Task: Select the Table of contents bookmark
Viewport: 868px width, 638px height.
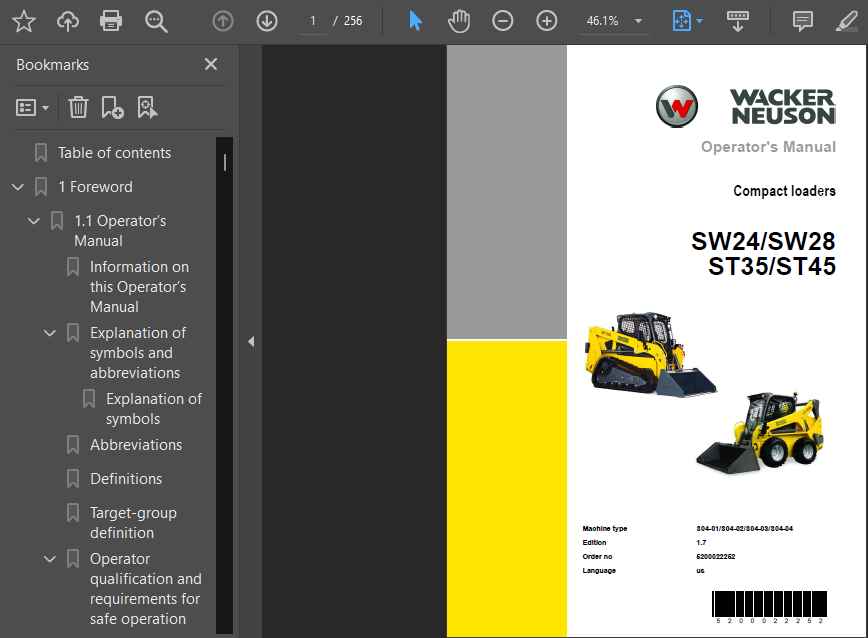Action: (x=113, y=152)
